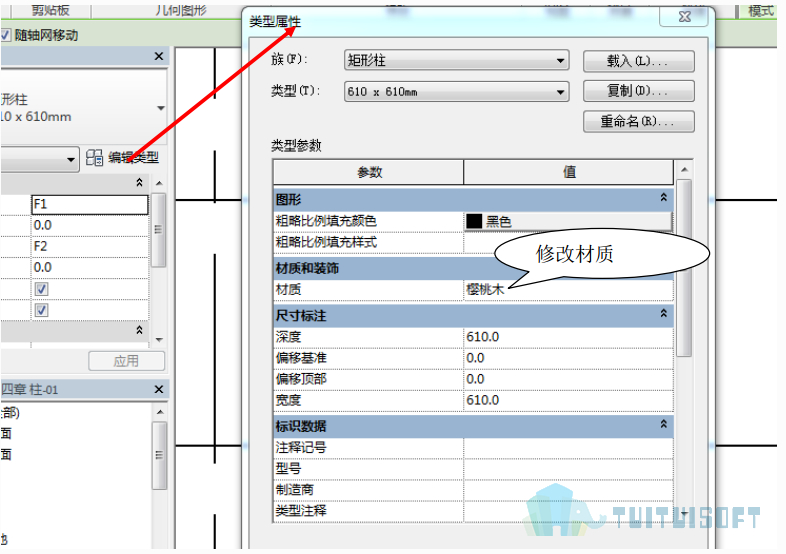Click the 注释记号 value cell
786x554 pixels.
[x=568, y=447]
